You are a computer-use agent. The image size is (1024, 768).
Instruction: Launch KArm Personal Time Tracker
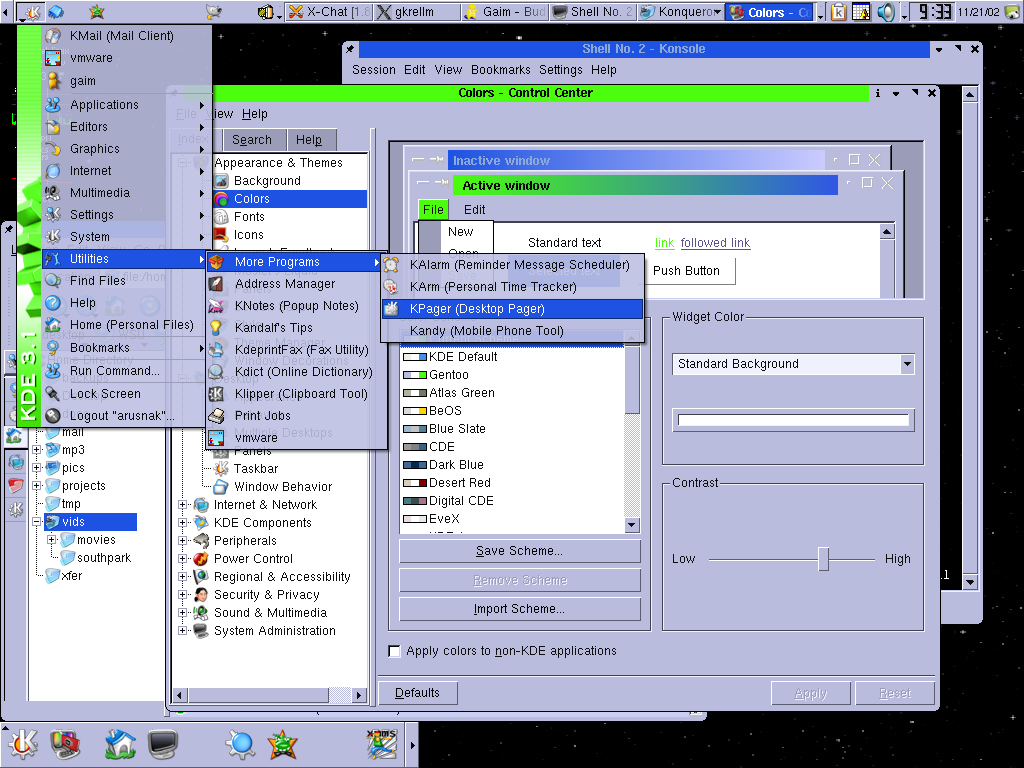point(513,287)
